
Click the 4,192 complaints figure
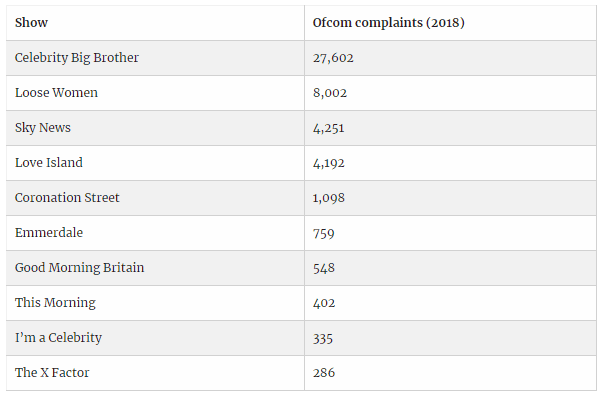click(x=329, y=163)
